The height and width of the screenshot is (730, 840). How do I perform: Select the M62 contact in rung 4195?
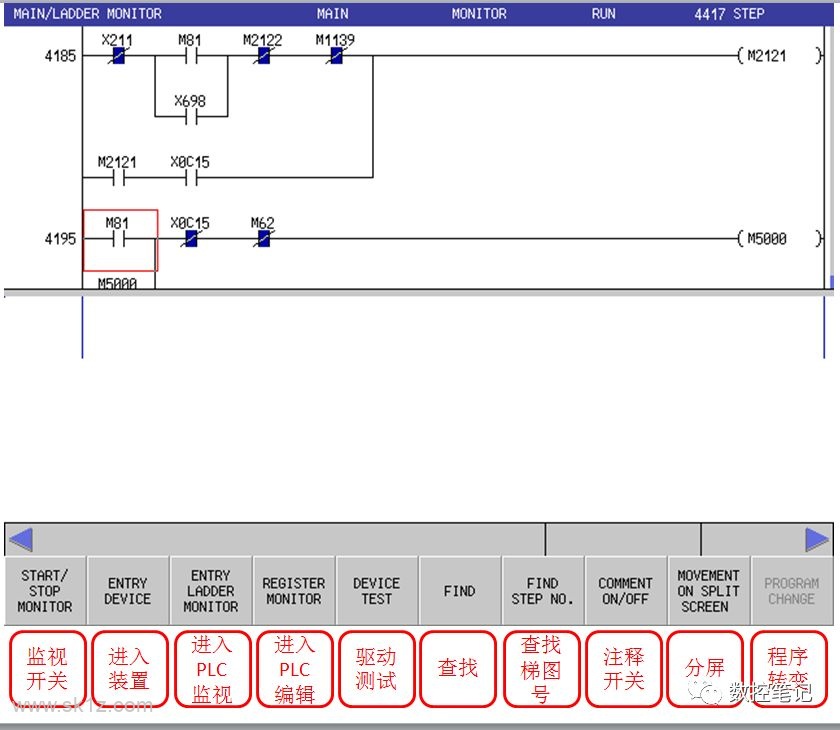(x=263, y=238)
